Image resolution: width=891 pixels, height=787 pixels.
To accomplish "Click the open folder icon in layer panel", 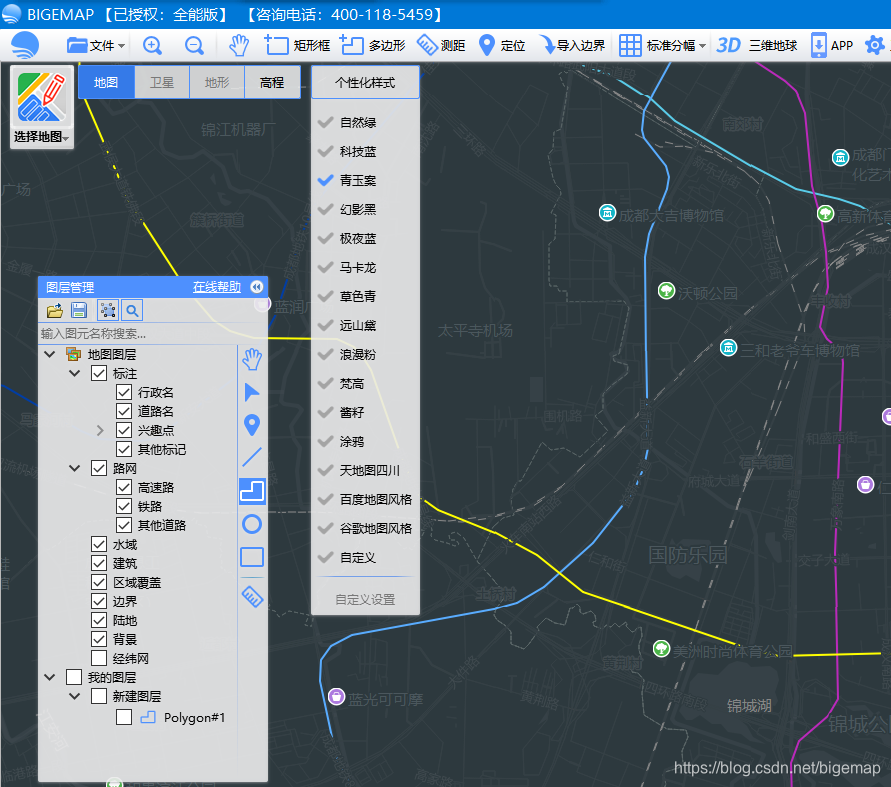I will tap(55, 310).
